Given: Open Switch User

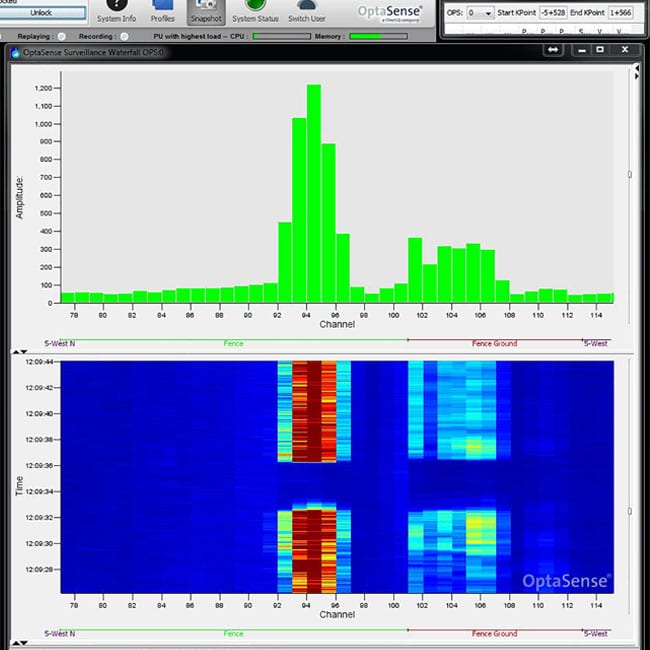Looking at the screenshot, I should tap(307, 12).
